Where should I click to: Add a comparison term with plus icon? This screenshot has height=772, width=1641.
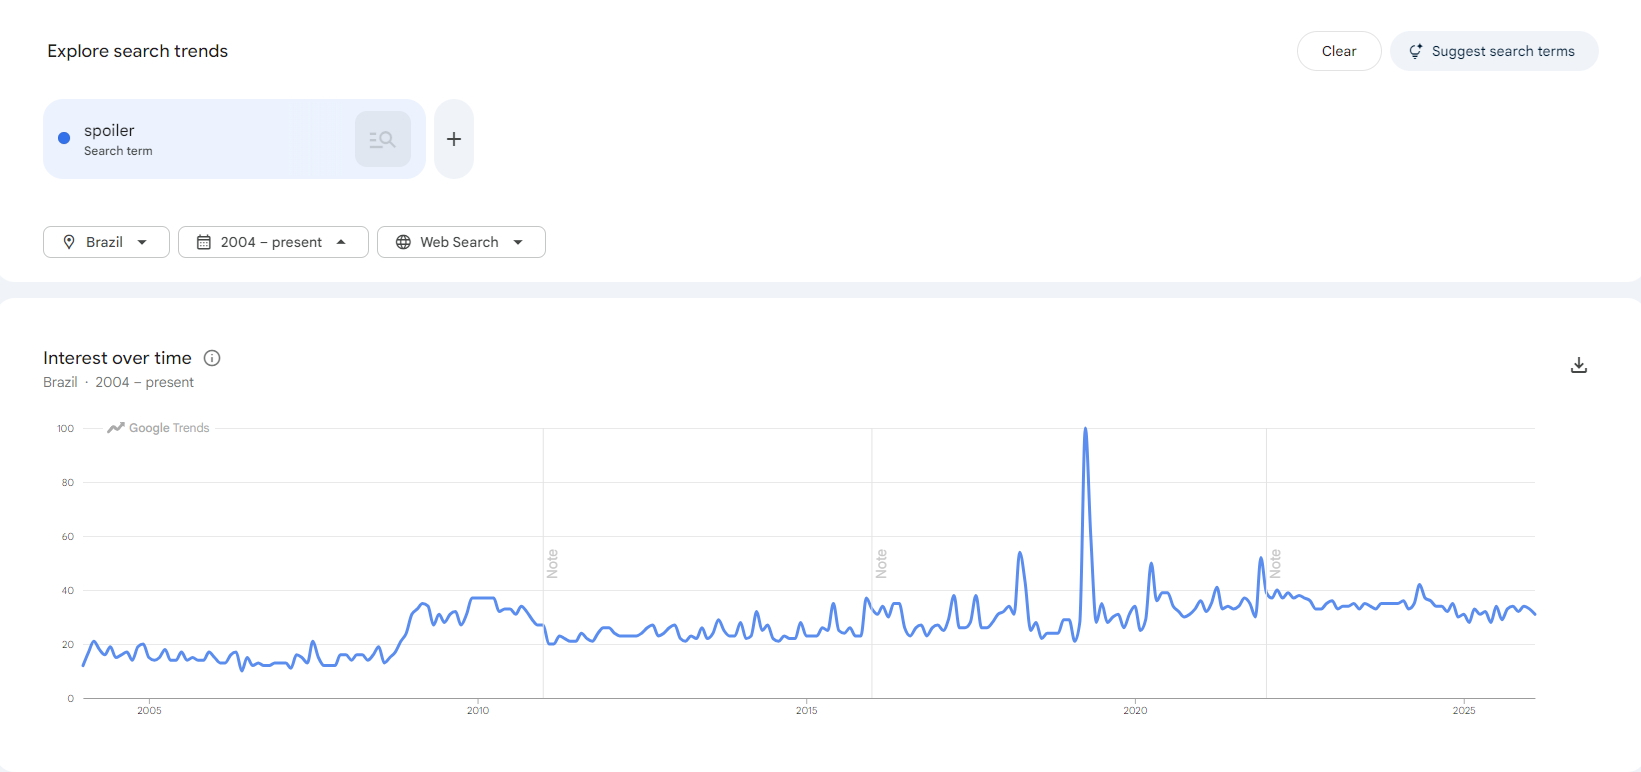[x=454, y=139]
